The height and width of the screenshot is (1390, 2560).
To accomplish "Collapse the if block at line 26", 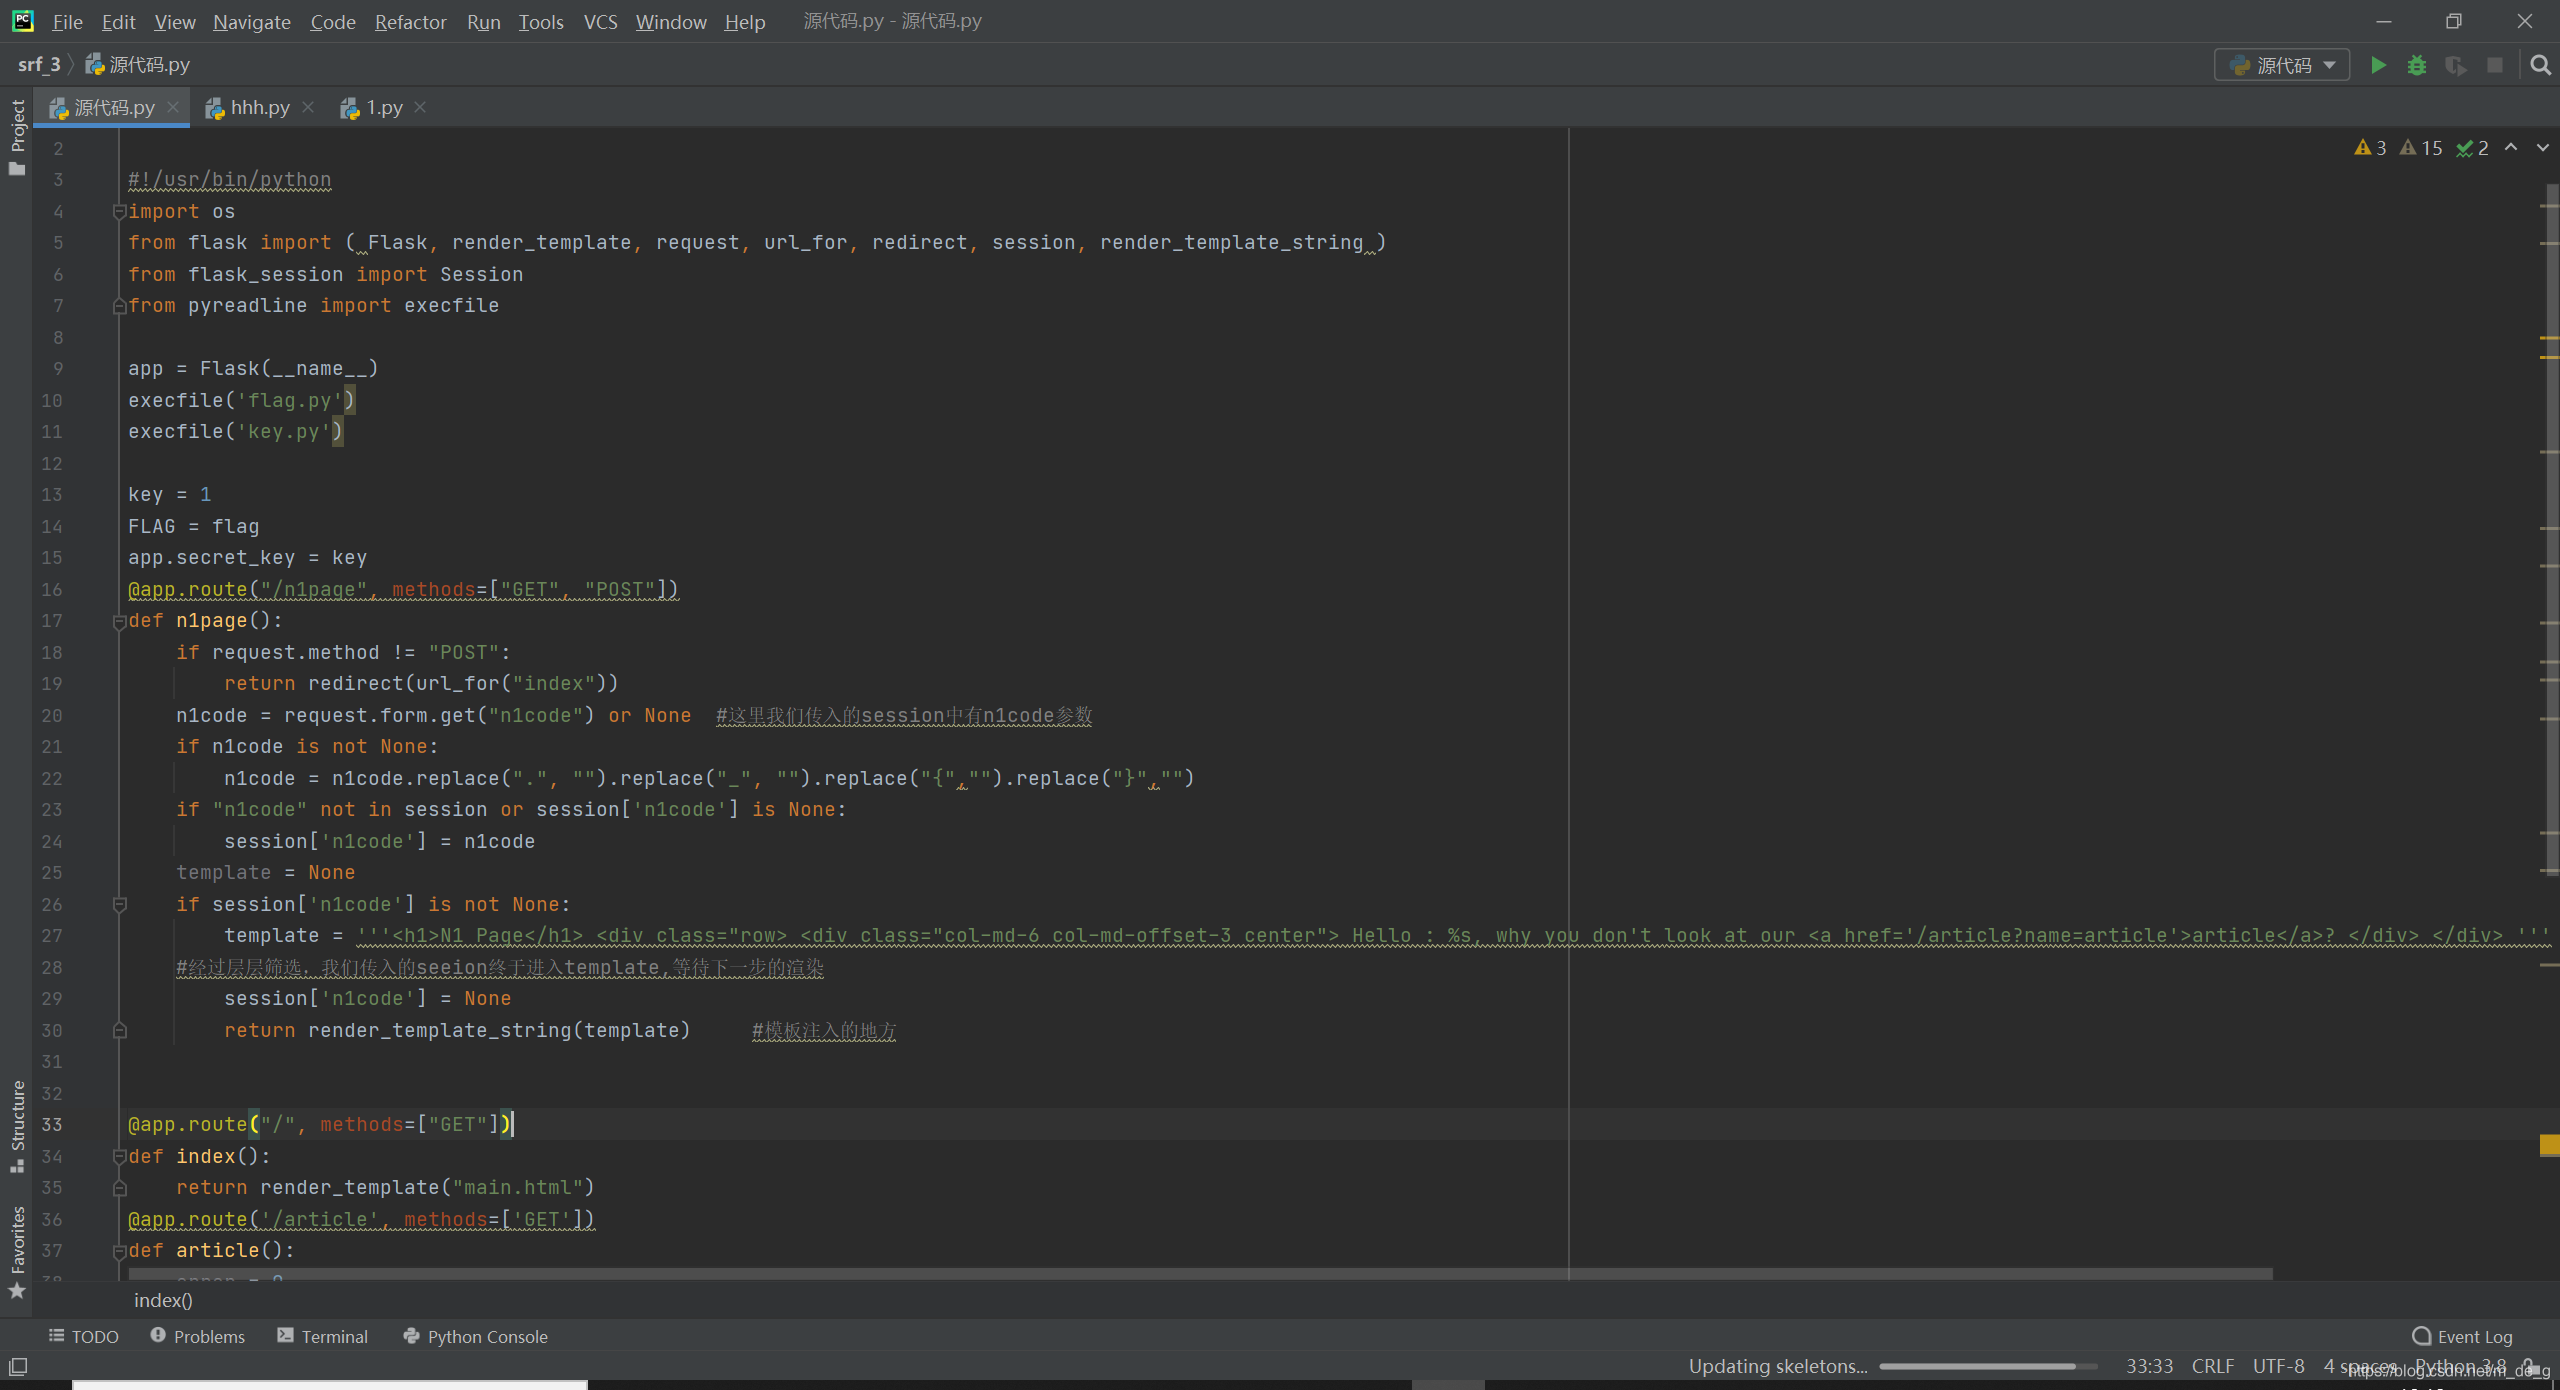I will coord(119,905).
